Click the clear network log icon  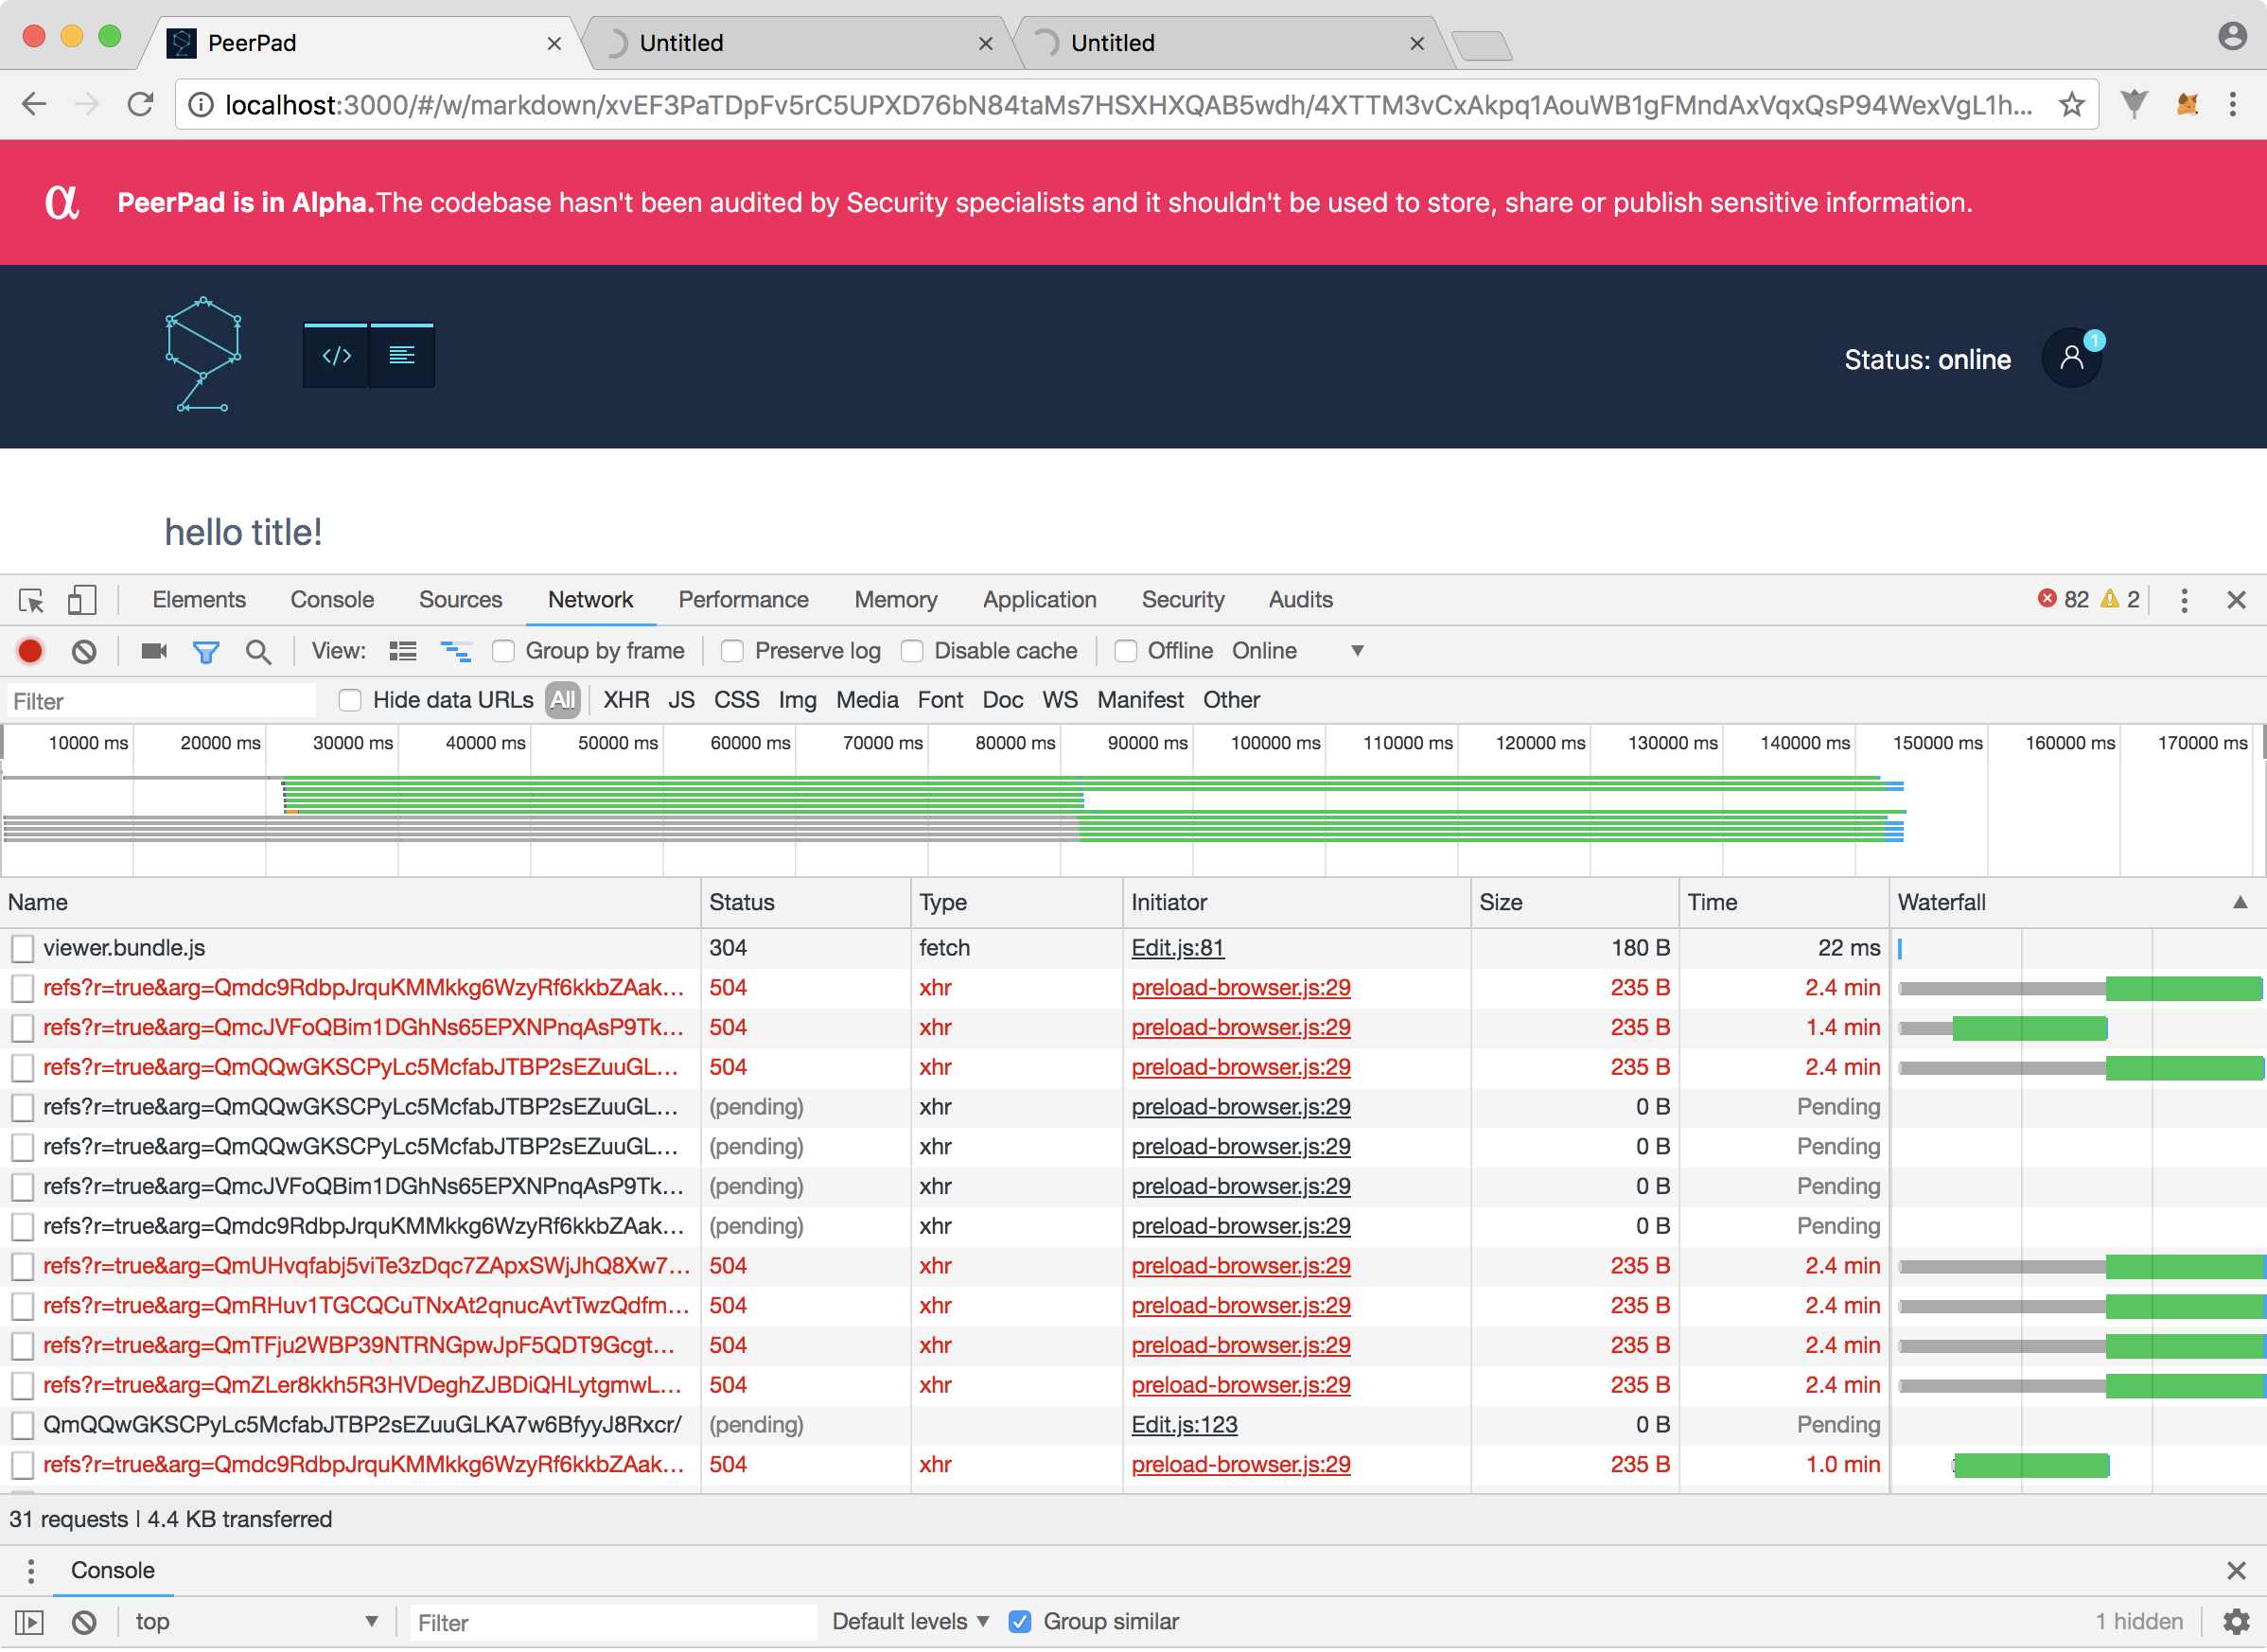click(x=84, y=651)
